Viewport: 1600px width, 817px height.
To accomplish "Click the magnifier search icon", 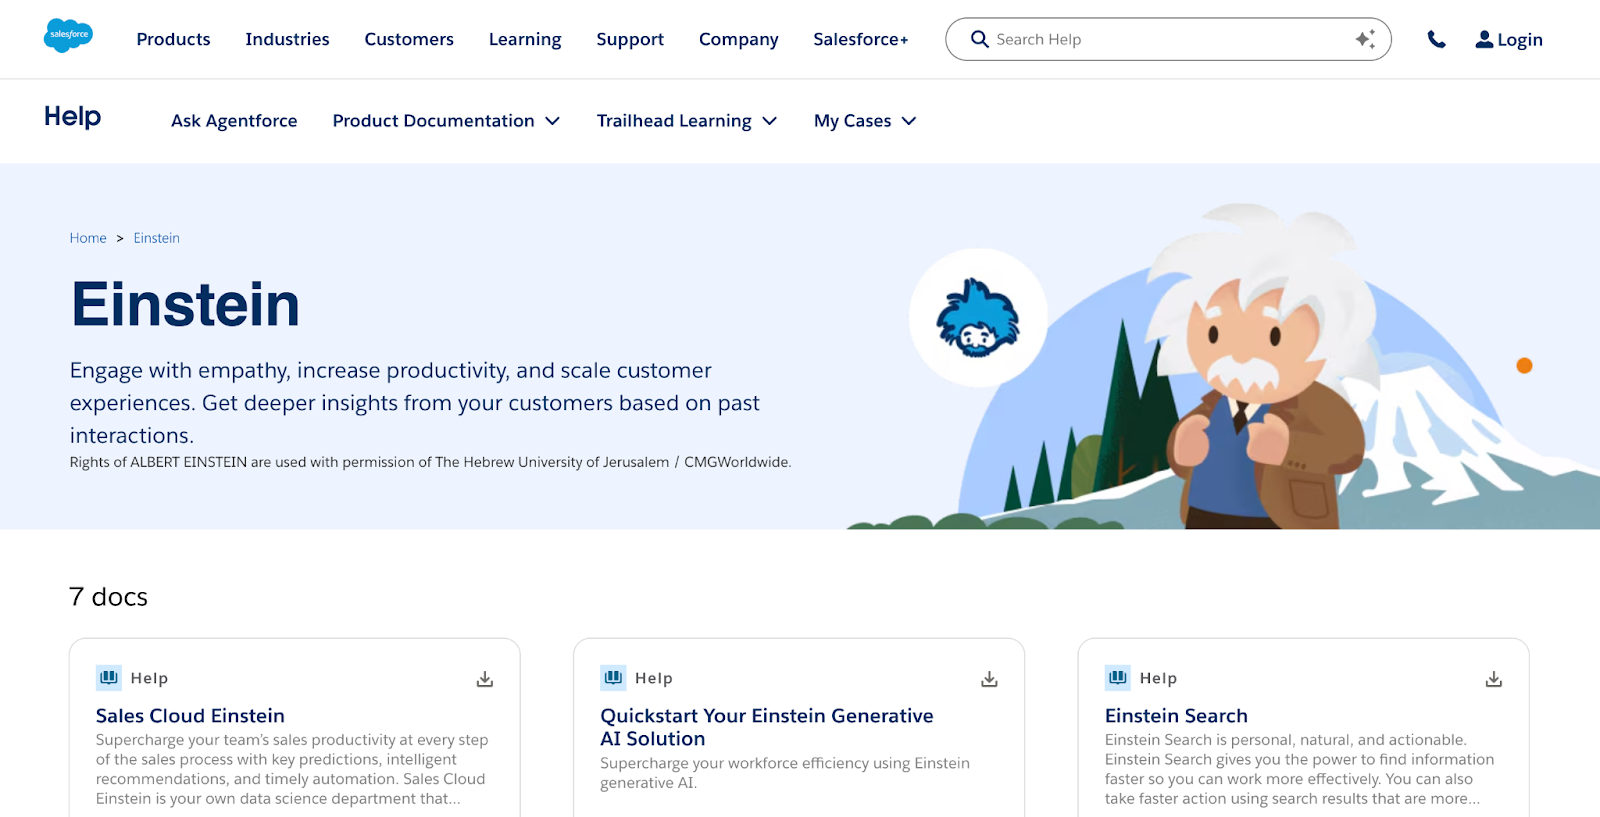I will click(x=979, y=39).
